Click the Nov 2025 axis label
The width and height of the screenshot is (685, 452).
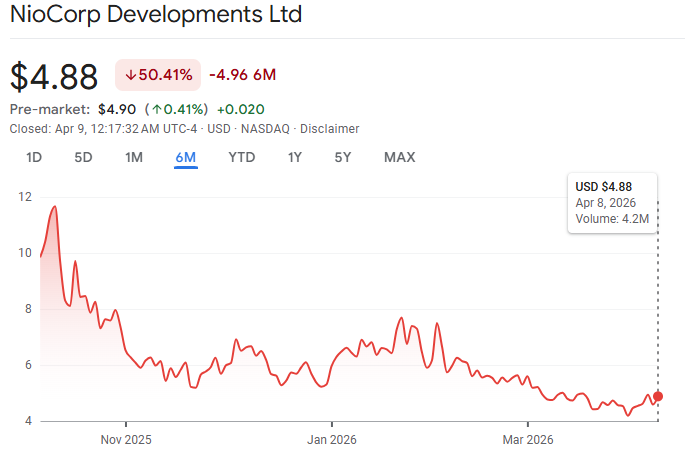point(126,439)
